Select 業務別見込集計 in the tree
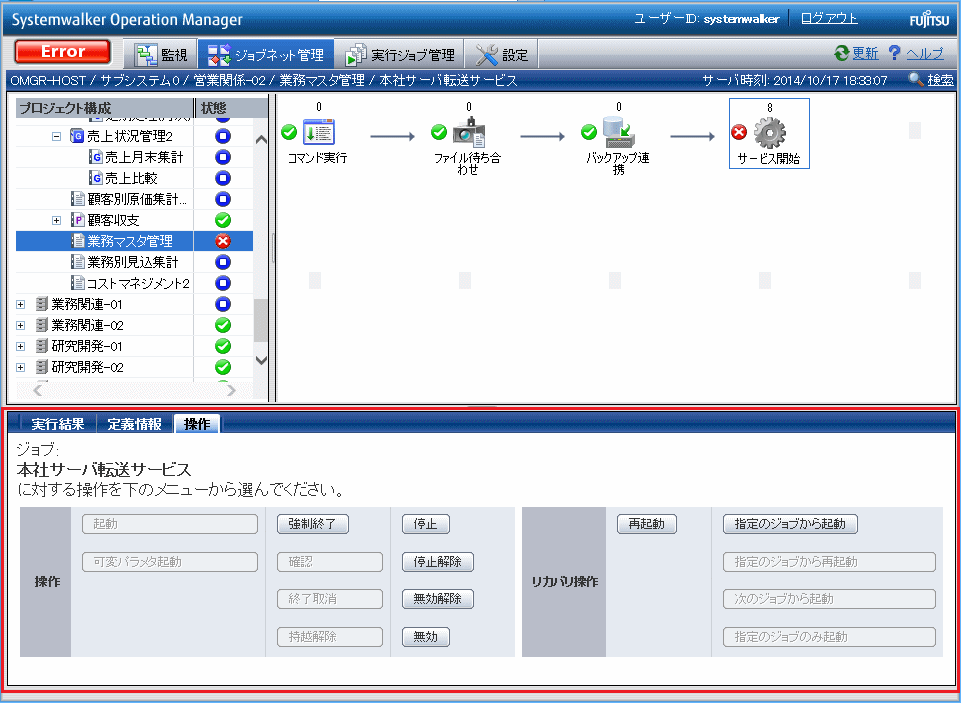 pyautogui.click(x=133, y=262)
